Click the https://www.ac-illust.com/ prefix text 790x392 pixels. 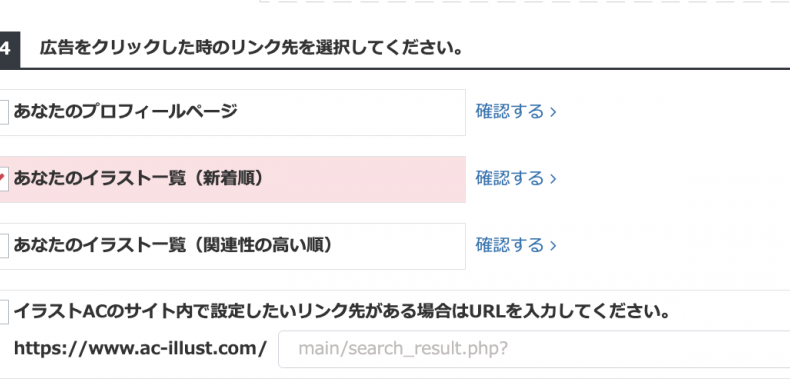click(140, 349)
